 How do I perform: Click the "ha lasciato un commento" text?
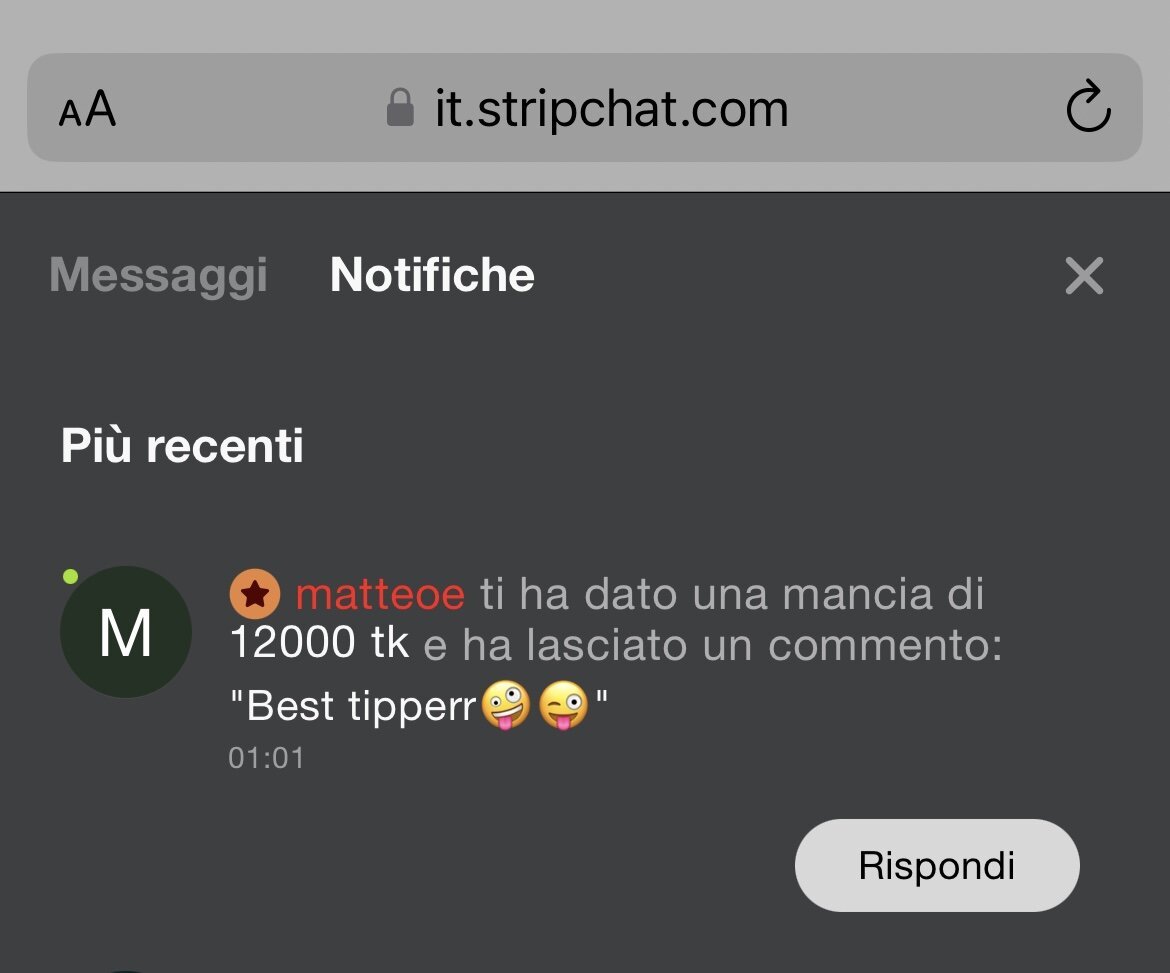[x=732, y=645]
